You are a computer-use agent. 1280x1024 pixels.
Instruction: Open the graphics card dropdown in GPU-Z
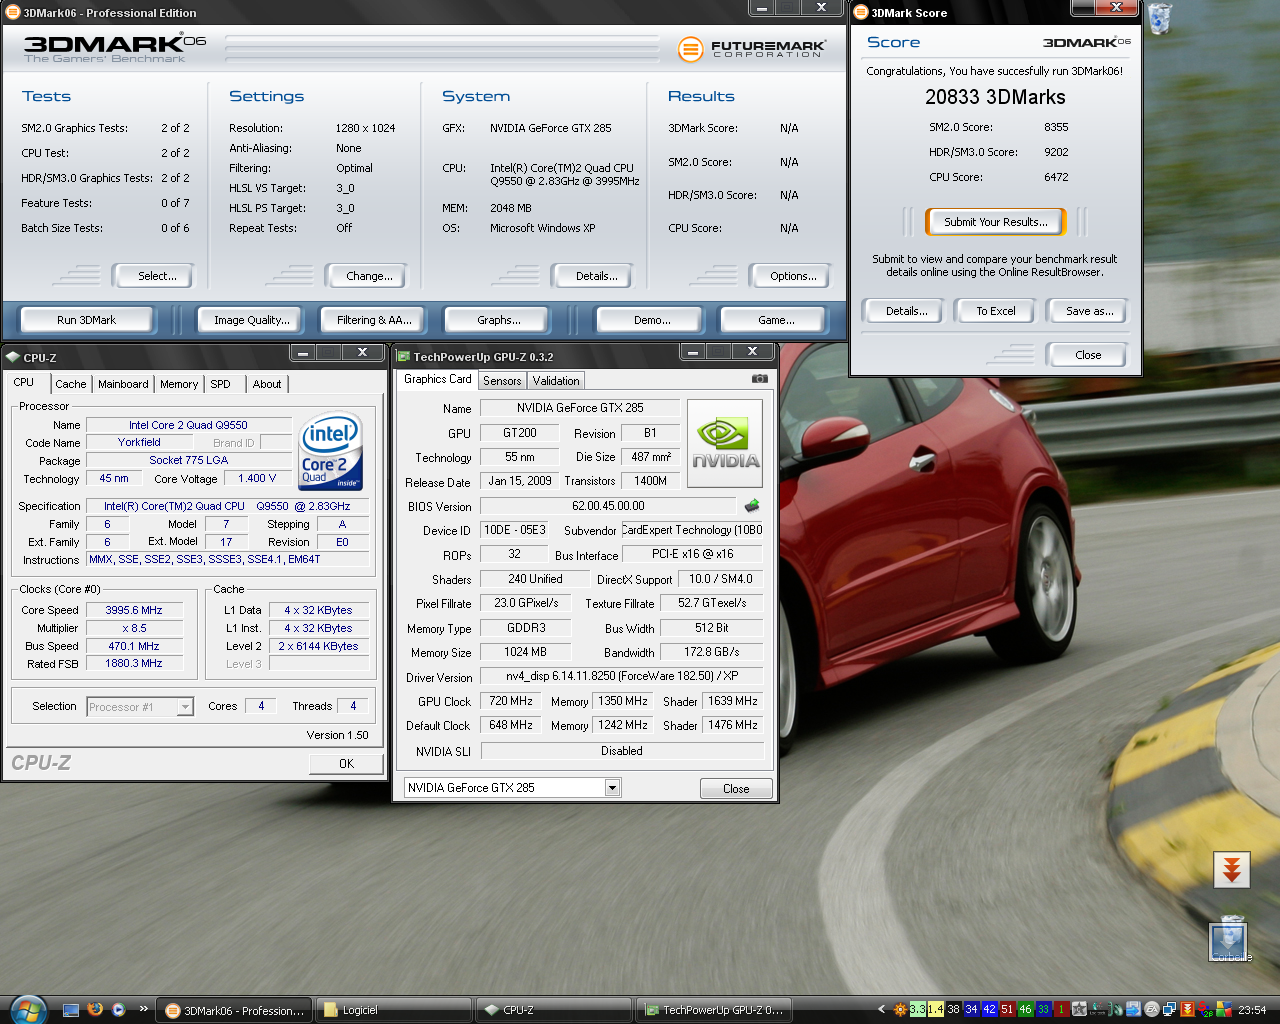[612, 788]
